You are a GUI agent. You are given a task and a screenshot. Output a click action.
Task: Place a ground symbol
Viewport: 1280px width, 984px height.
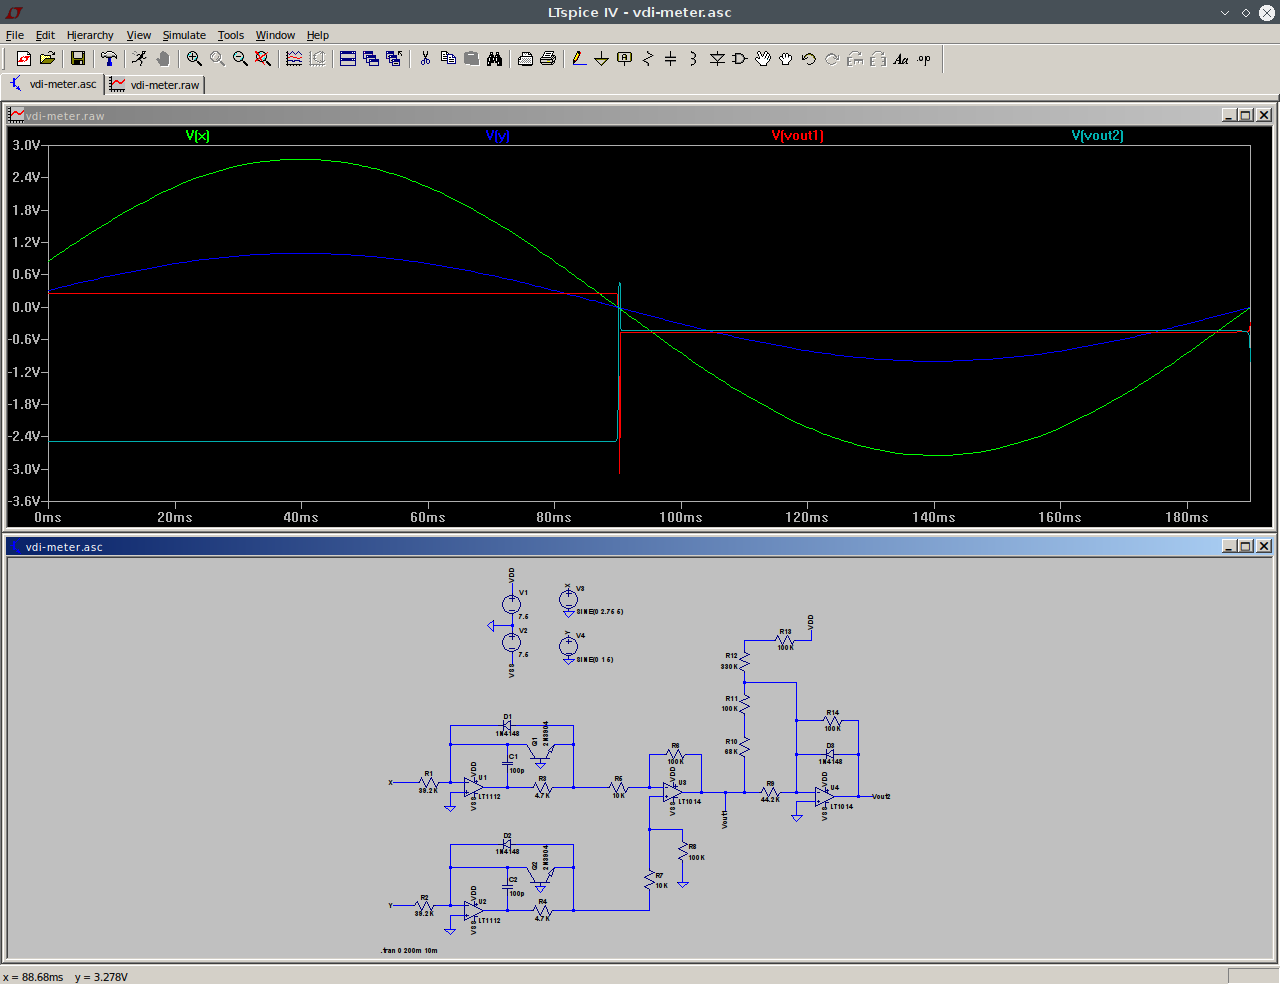click(x=601, y=59)
